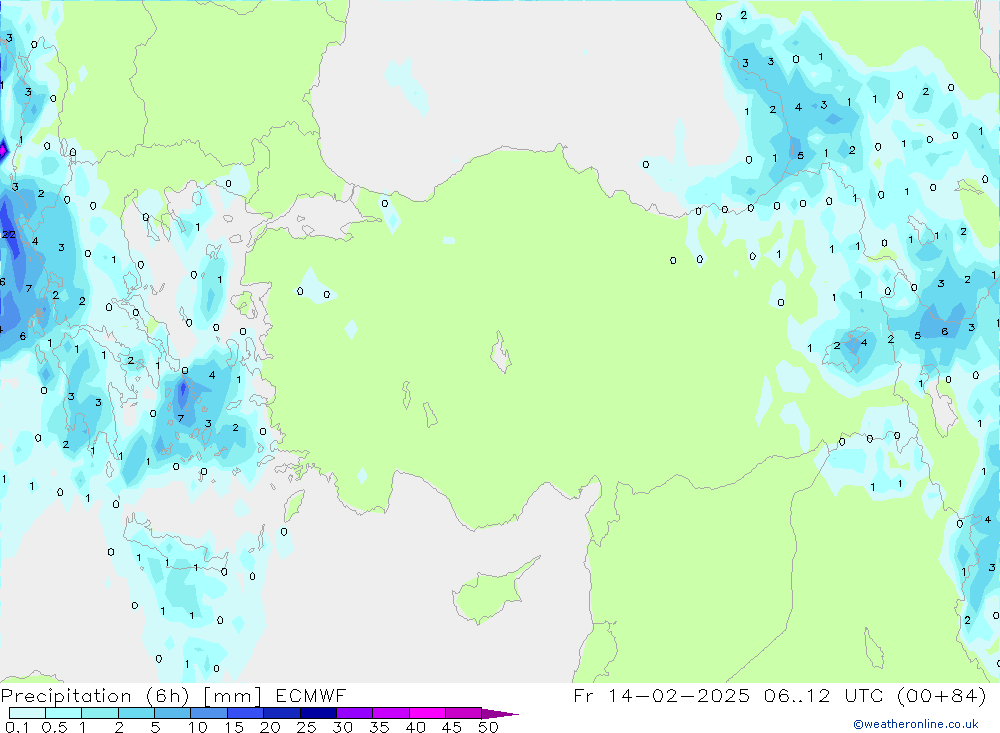Click the '25' legend scale label
The width and height of the screenshot is (1000, 733).
306,727
